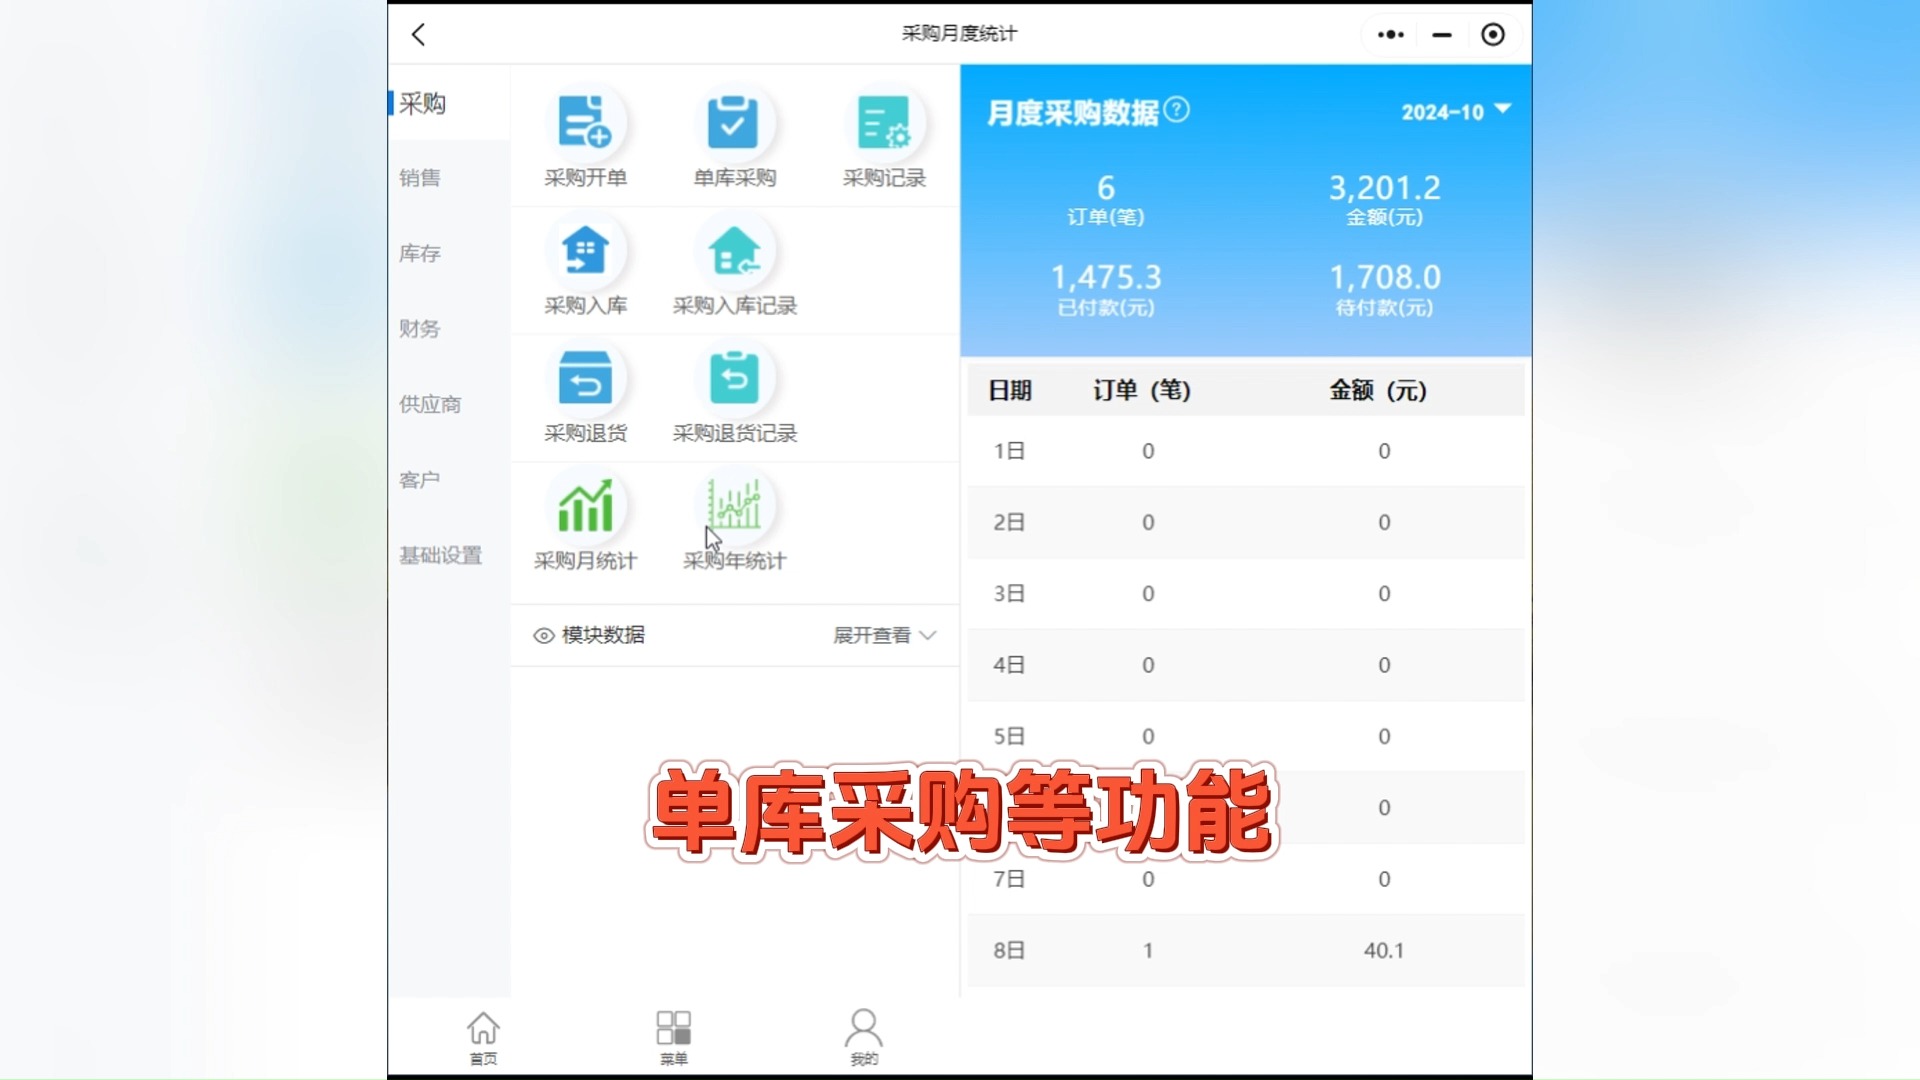The height and width of the screenshot is (1080, 1920).
Task: Open 采购月统计 chart icon
Action: tap(585, 506)
